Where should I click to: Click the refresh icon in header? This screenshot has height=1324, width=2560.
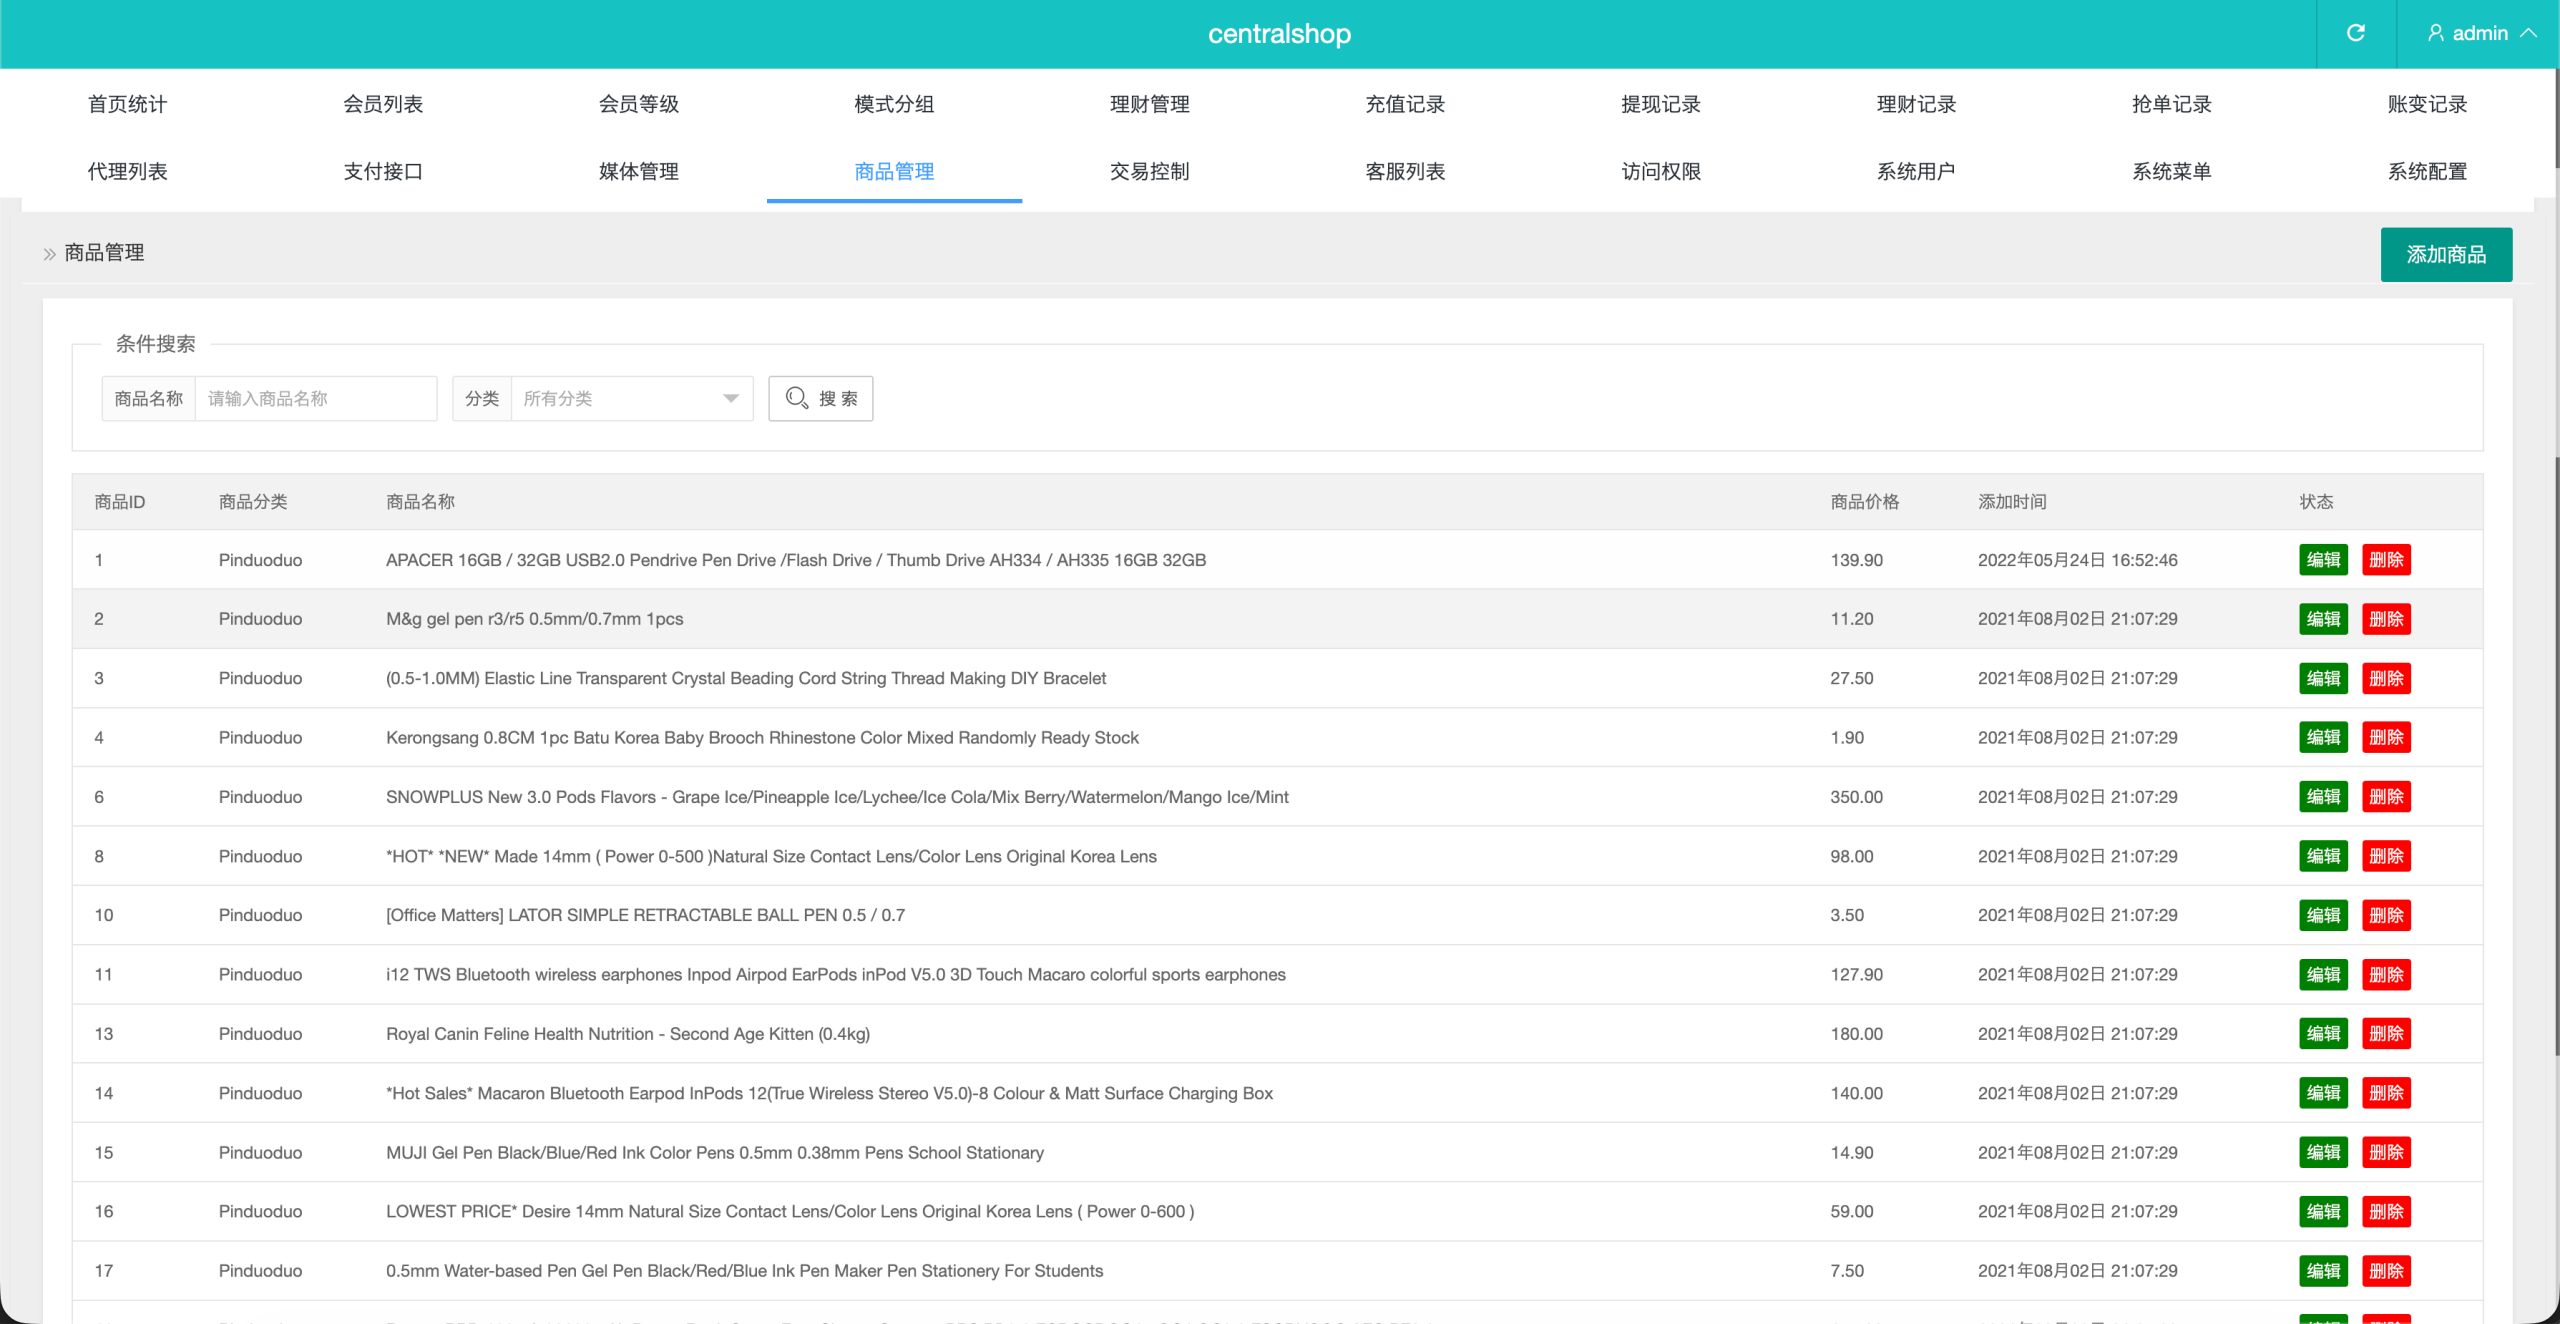pos(2355,33)
